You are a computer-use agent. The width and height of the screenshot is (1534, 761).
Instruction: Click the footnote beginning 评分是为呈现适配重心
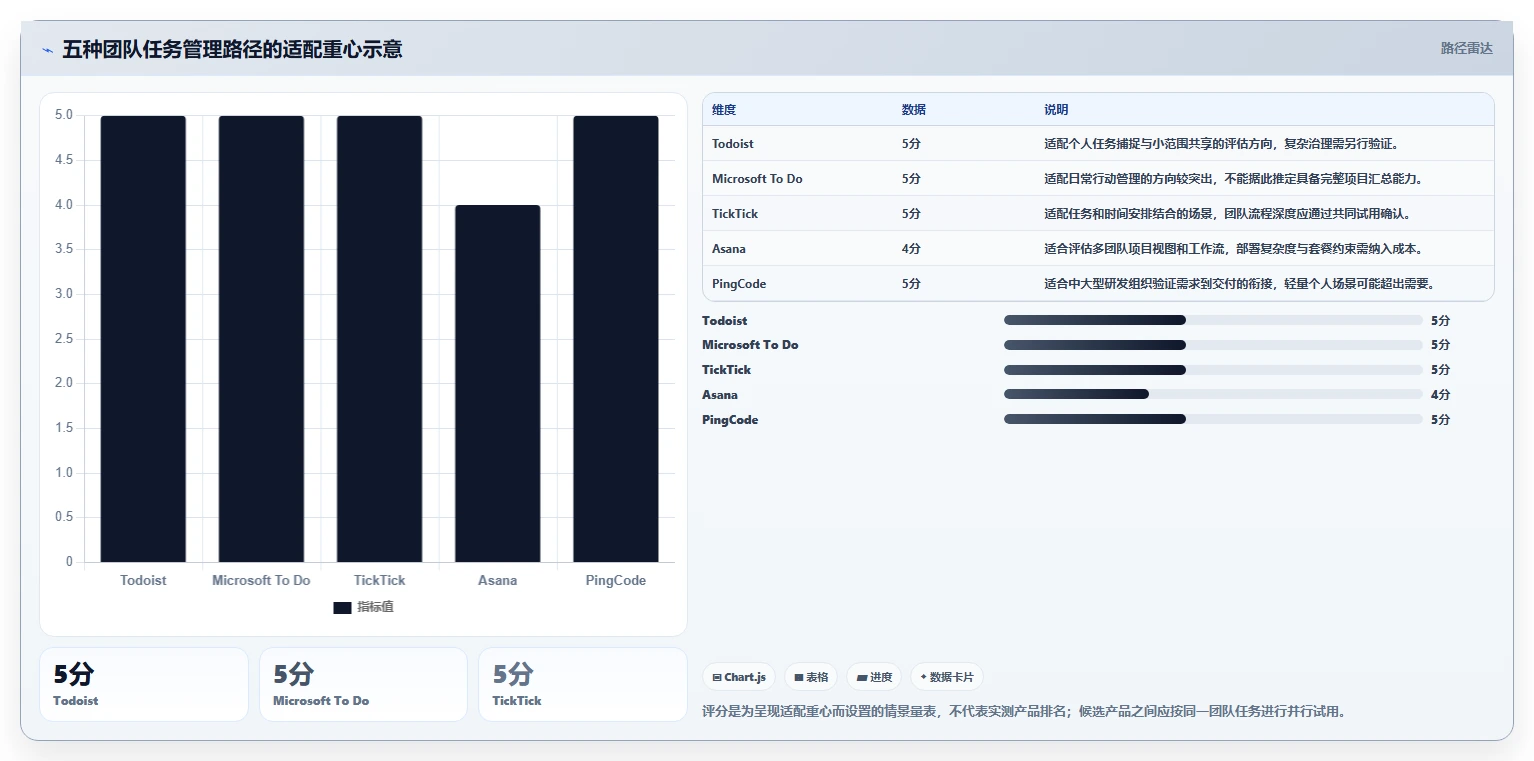1025,712
